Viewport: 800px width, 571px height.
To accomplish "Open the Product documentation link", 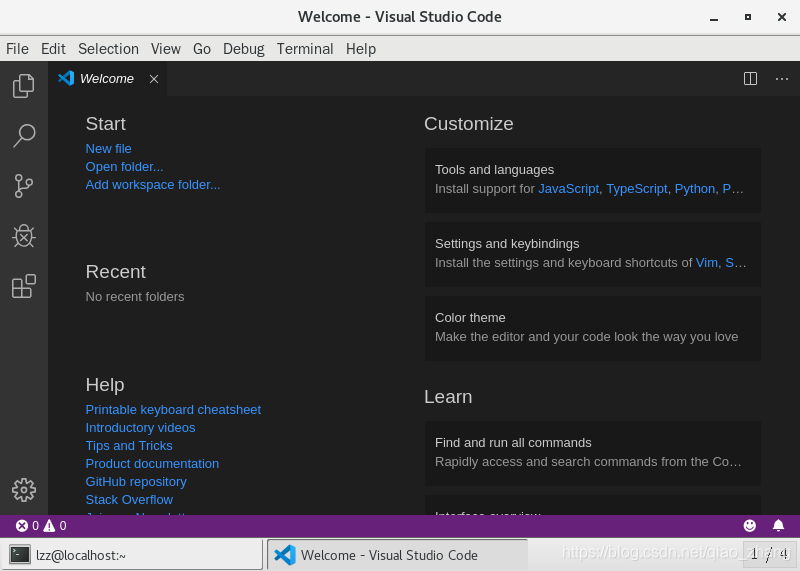I will click(152, 464).
